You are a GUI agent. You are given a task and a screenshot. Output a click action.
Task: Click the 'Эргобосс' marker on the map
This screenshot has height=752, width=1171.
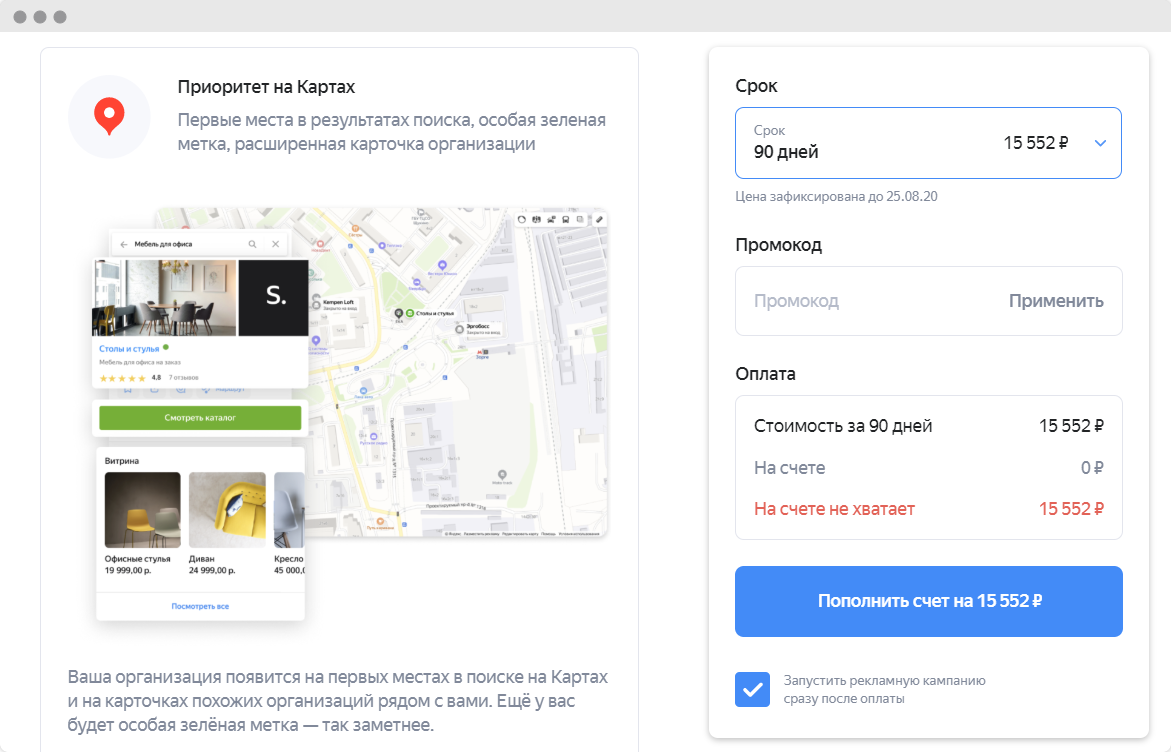click(459, 329)
